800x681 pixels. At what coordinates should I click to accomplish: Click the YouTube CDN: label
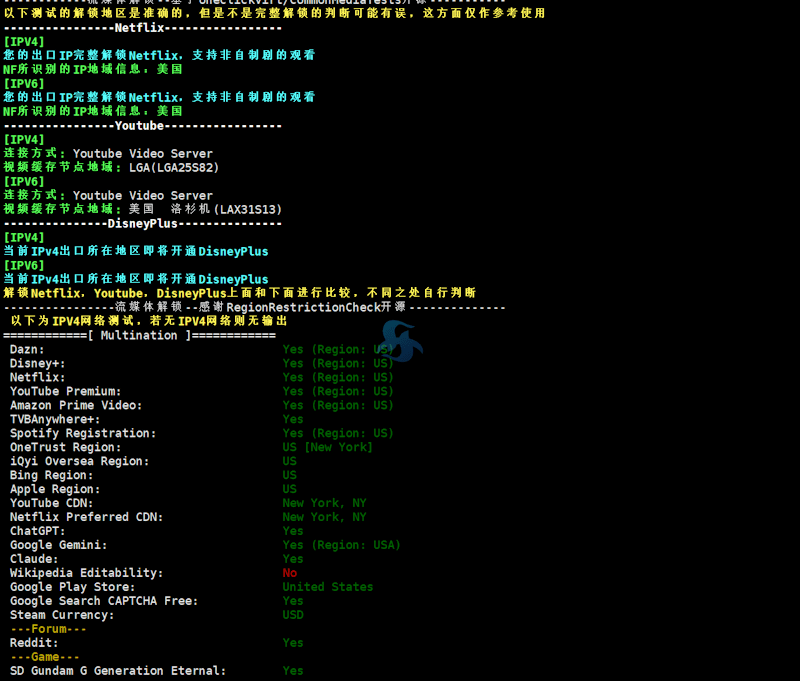point(52,503)
